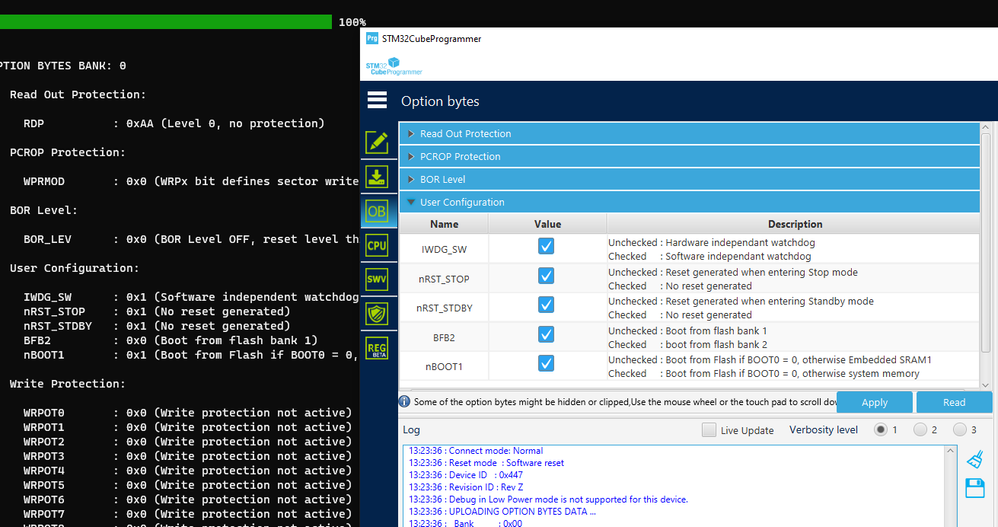Click the IWDG_SW name cell
The image size is (998, 527).
tap(444, 249)
